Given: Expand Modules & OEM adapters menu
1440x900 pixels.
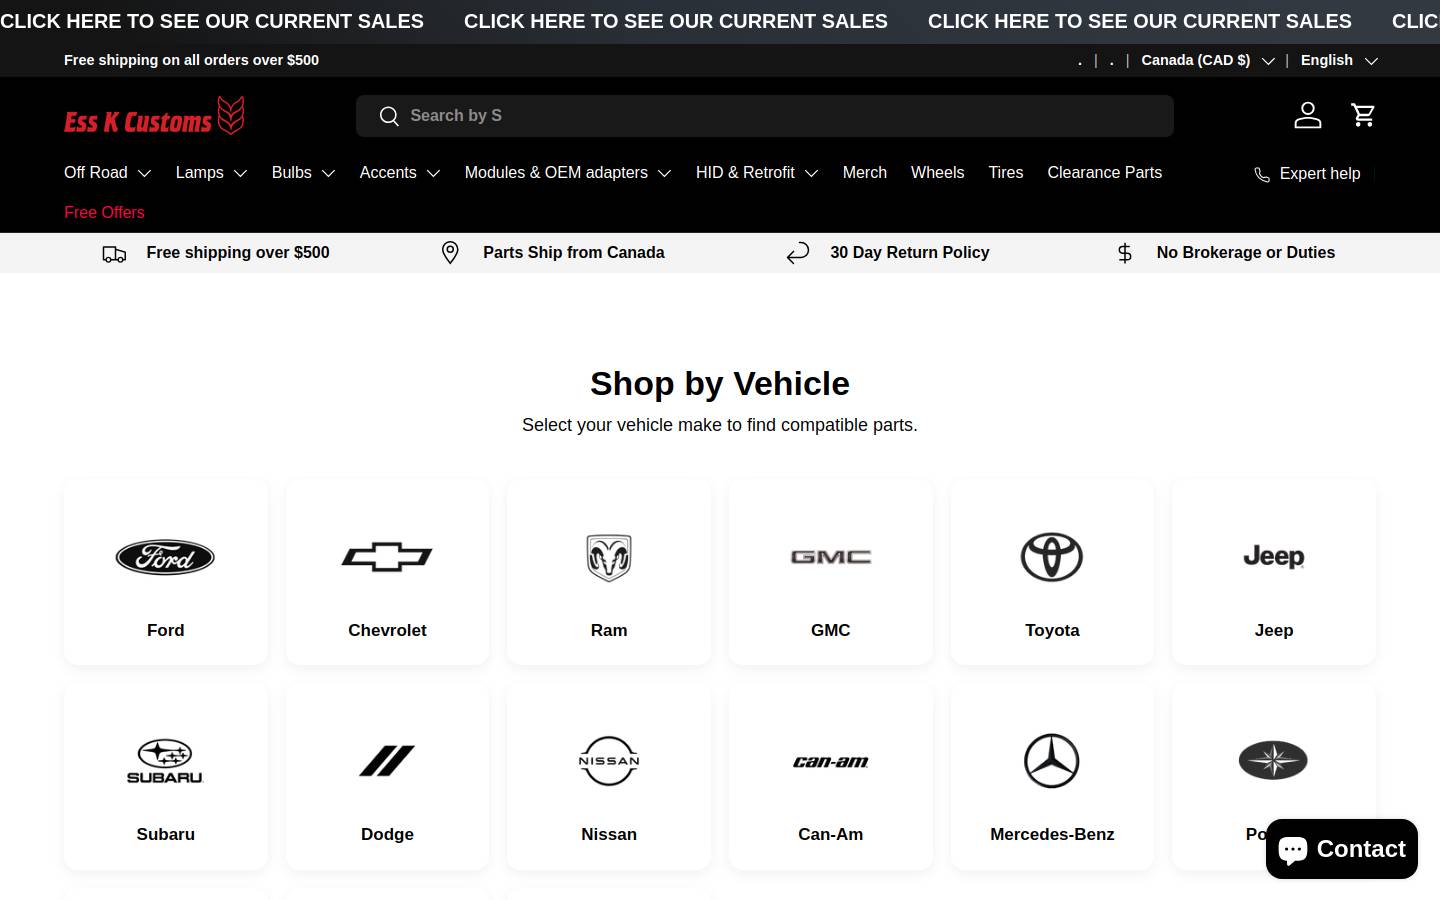Looking at the screenshot, I should tap(568, 173).
